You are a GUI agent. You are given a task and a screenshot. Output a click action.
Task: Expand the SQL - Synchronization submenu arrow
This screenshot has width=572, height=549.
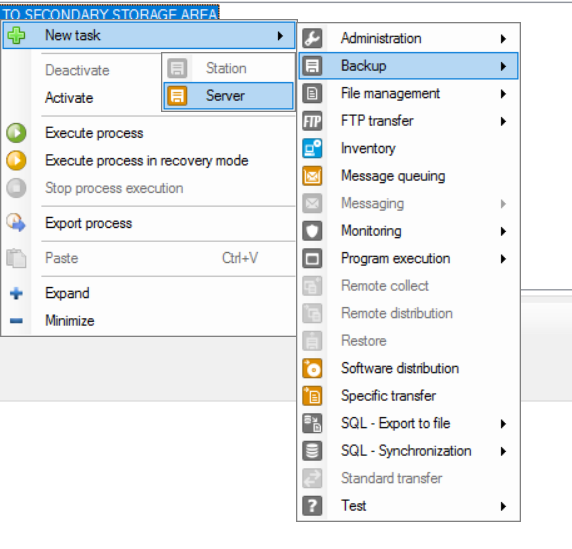pos(503,451)
